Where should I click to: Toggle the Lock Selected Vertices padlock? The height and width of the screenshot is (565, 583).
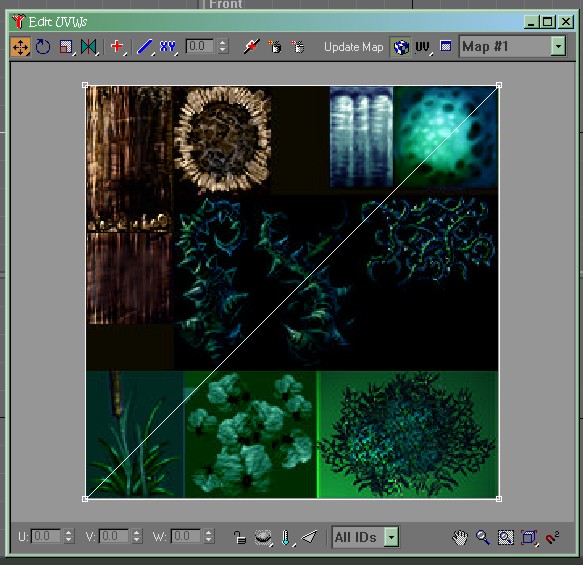coord(240,537)
